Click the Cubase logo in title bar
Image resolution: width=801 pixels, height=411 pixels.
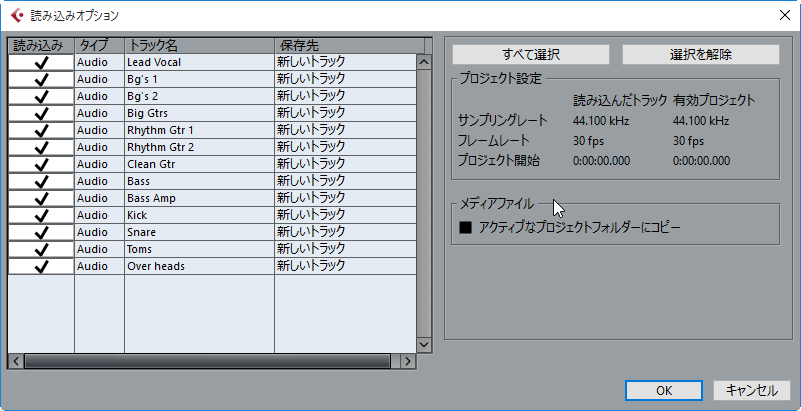point(17,15)
